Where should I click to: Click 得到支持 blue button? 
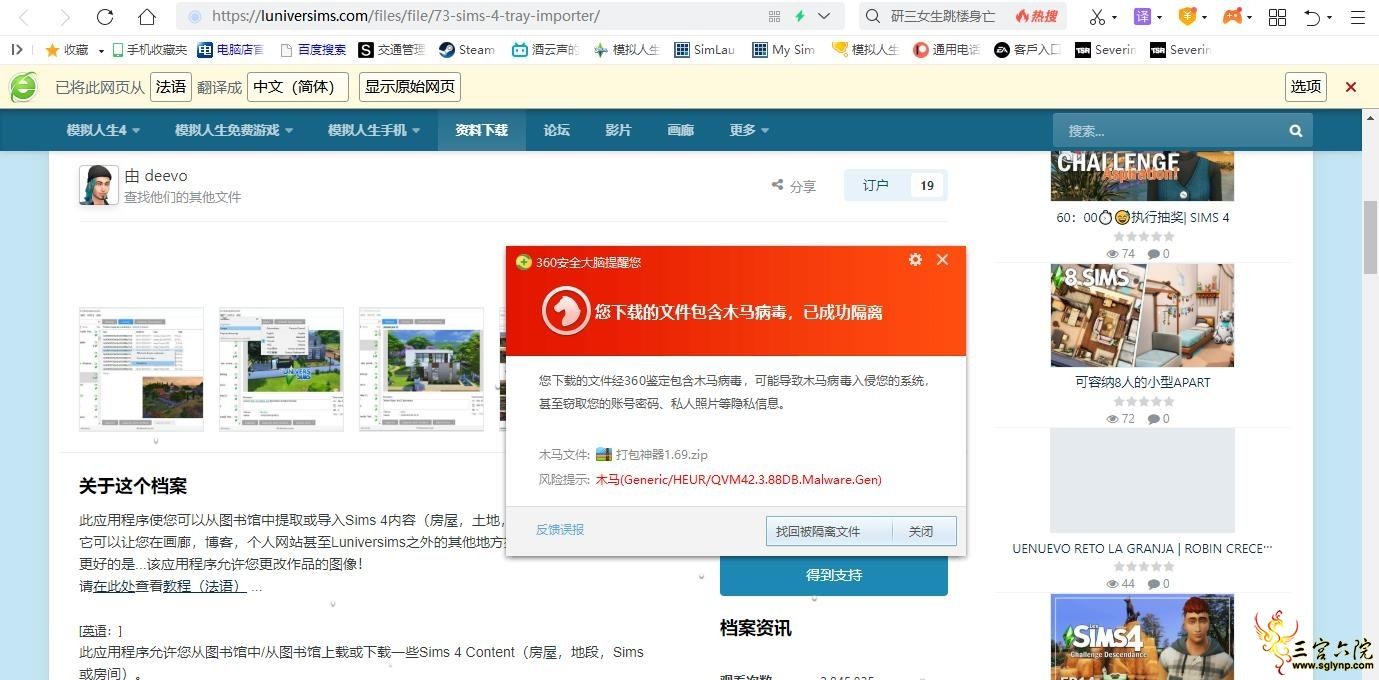tap(834, 575)
